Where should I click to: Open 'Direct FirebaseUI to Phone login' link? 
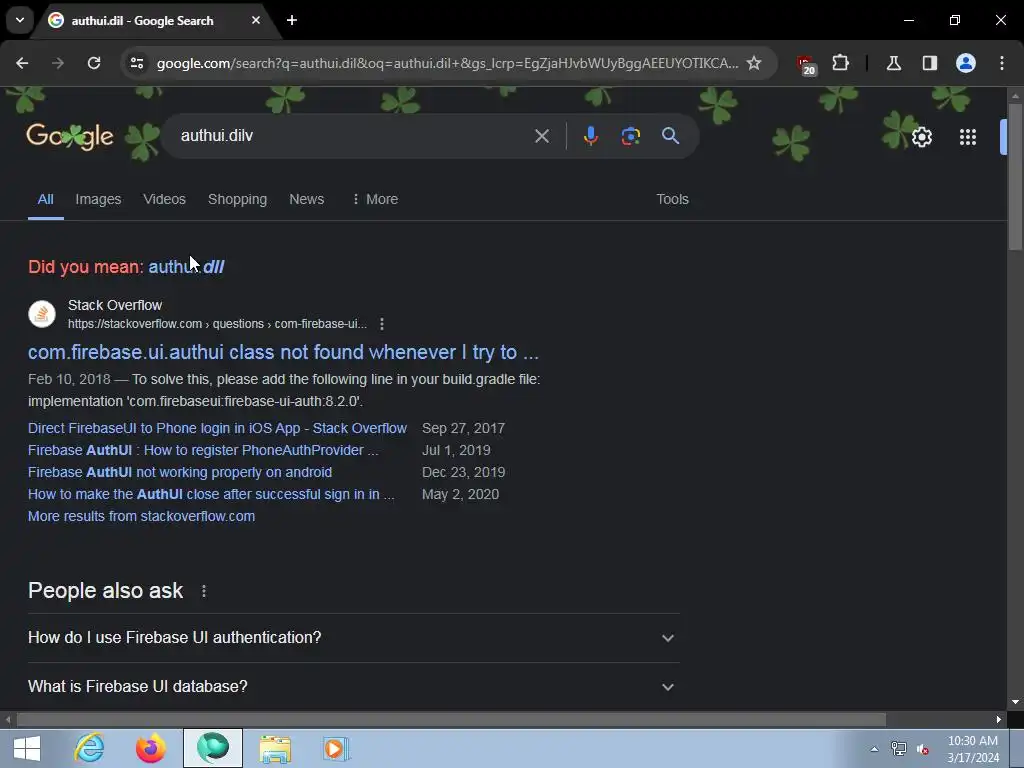coord(217,428)
